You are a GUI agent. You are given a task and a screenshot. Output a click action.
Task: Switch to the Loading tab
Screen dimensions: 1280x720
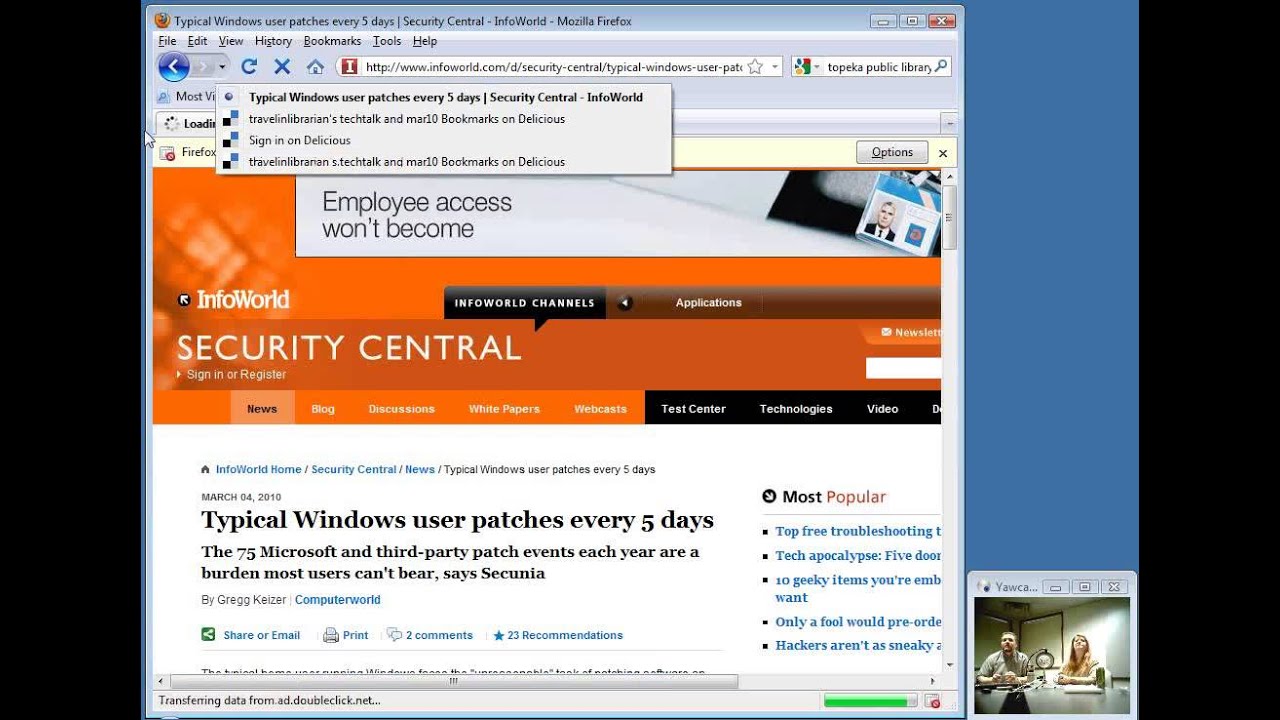[187, 124]
